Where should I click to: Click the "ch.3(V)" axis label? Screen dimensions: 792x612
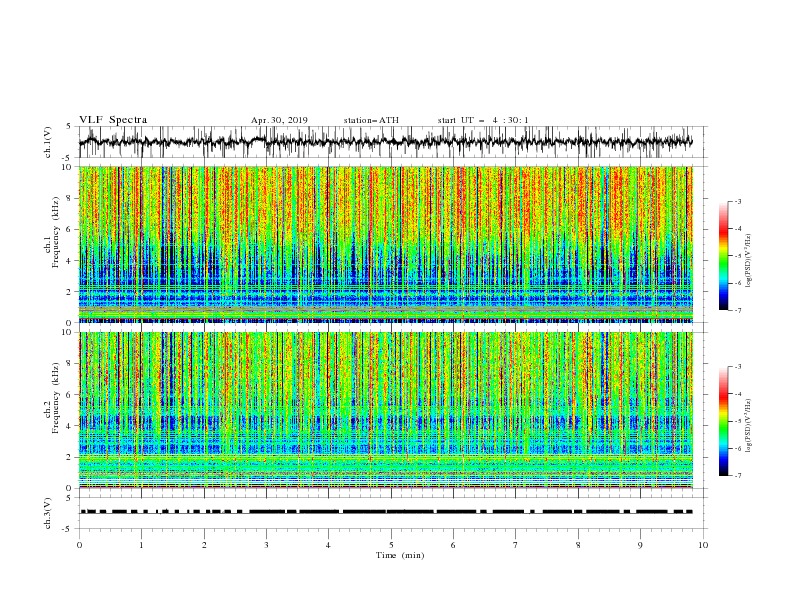point(48,513)
